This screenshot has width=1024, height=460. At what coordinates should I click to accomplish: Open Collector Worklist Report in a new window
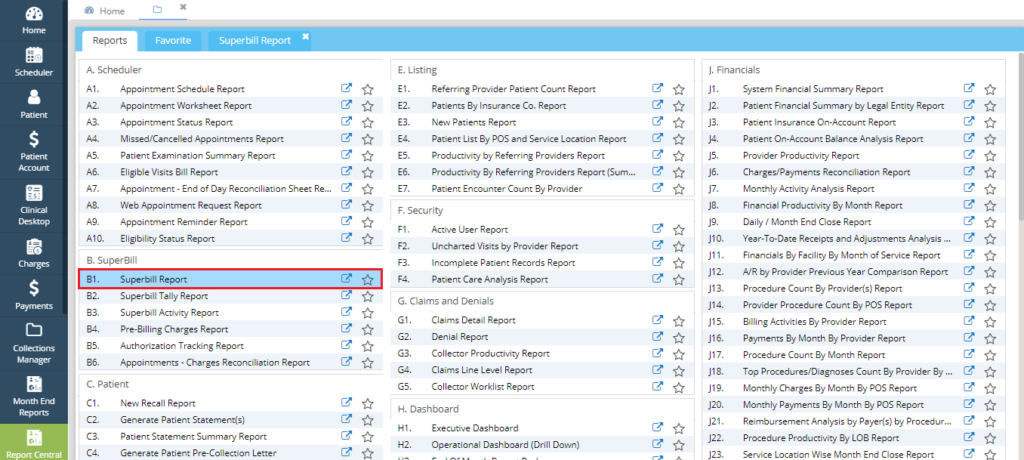click(x=658, y=386)
